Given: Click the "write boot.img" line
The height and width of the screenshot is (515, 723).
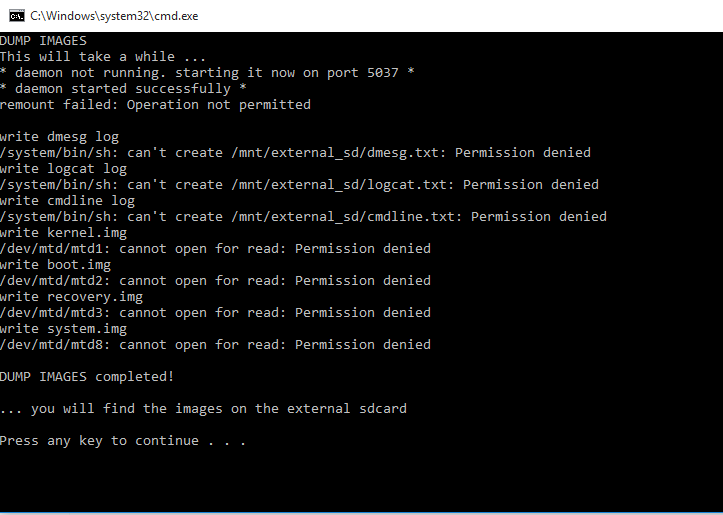Looking at the screenshot, I should click(x=55, y=265).
